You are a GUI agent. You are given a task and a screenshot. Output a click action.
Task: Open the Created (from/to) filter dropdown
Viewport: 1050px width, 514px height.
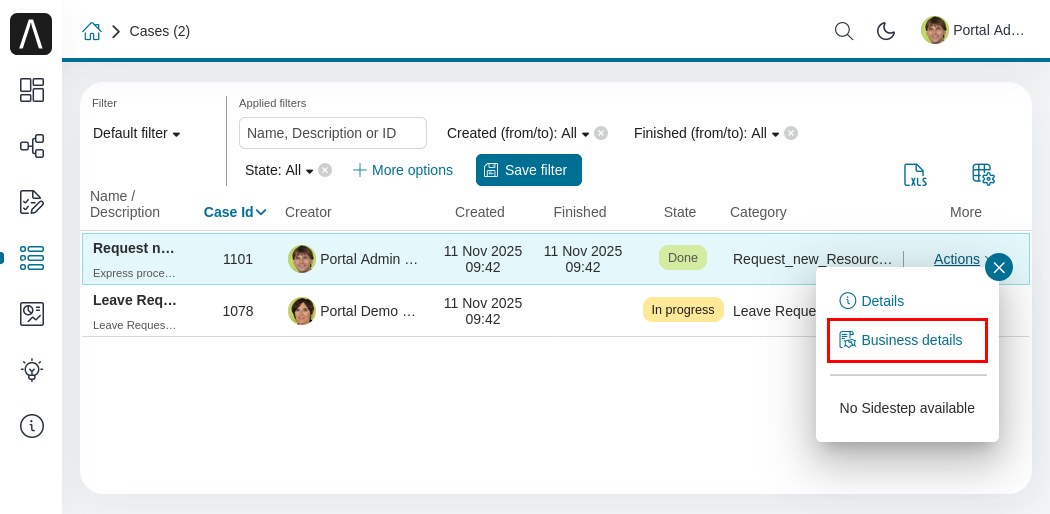518,133
